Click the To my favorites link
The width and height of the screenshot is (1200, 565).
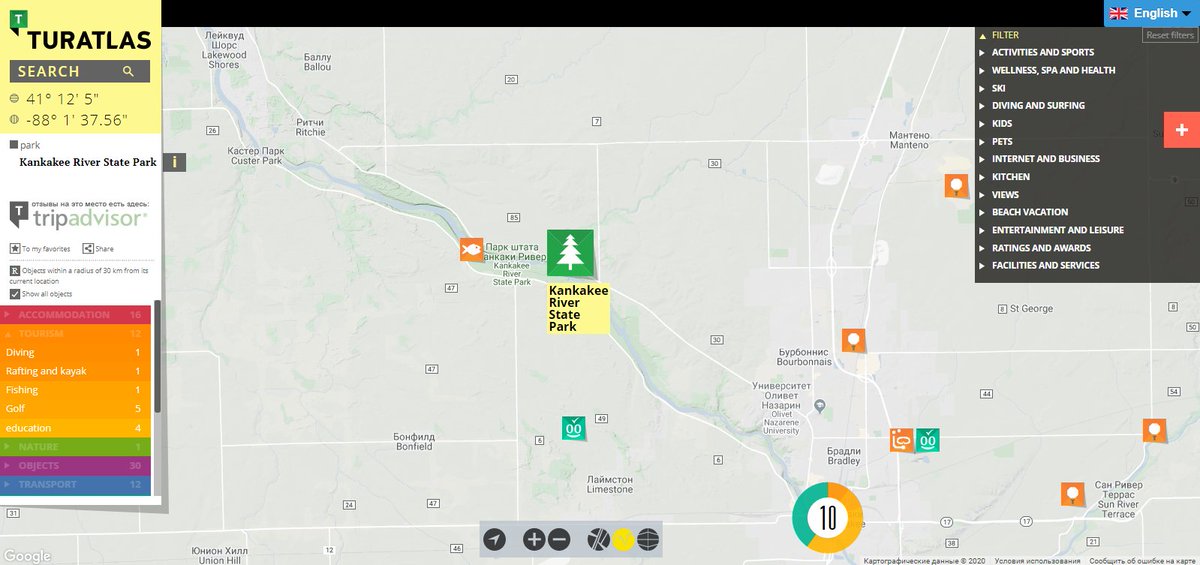point(46,249)
